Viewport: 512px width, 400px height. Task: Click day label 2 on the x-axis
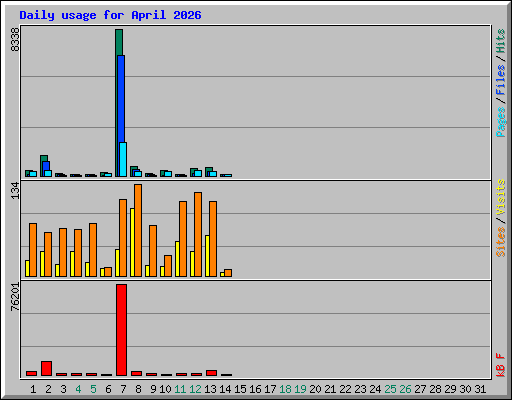[48, 389]
